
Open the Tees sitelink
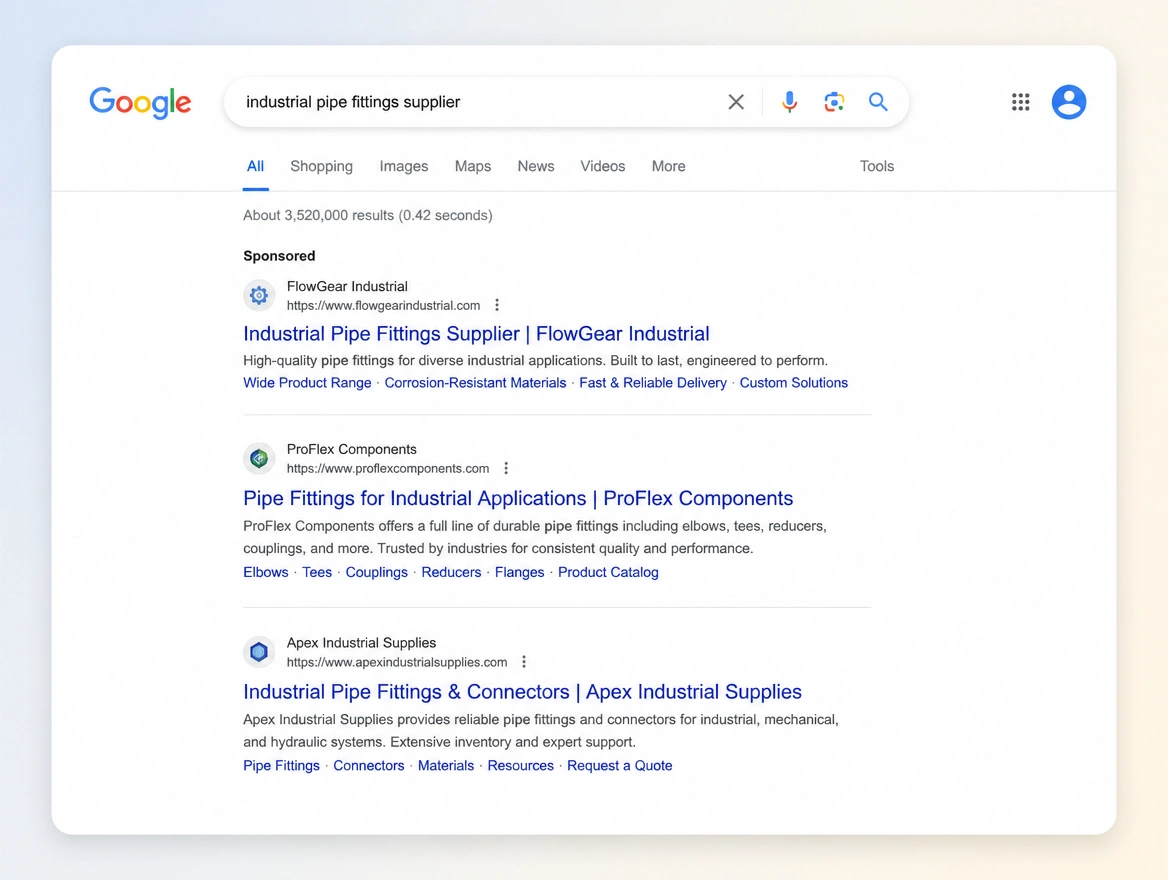tap(317, 572)
